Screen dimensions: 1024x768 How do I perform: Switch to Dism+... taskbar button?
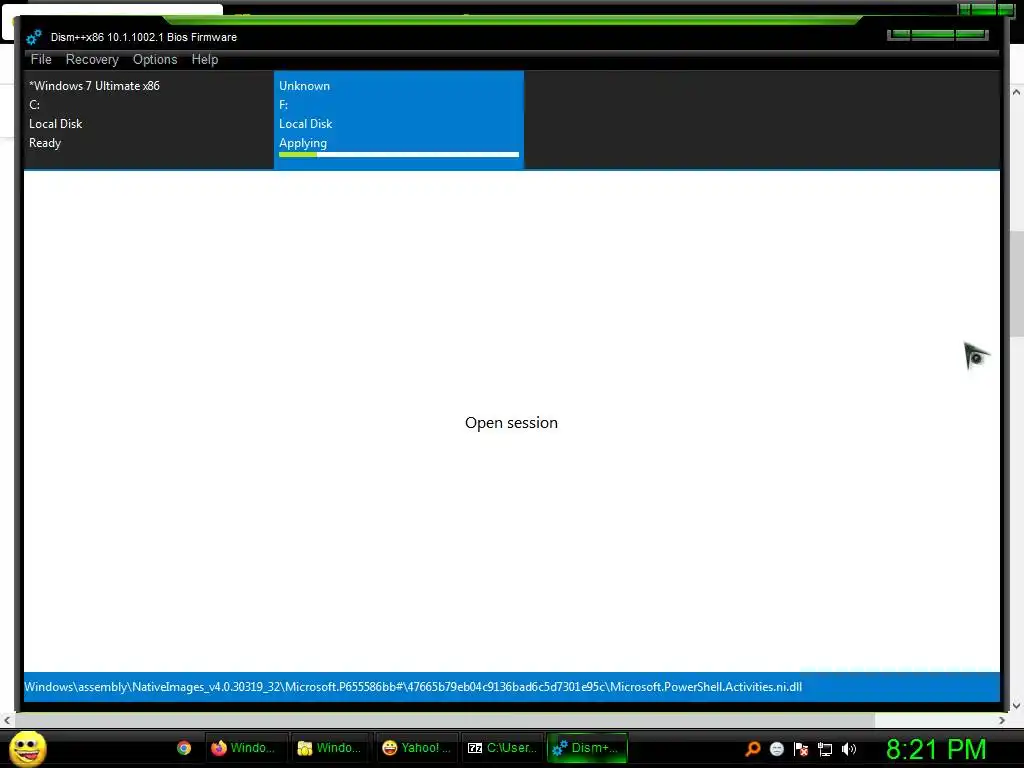(x=587, y=748)
